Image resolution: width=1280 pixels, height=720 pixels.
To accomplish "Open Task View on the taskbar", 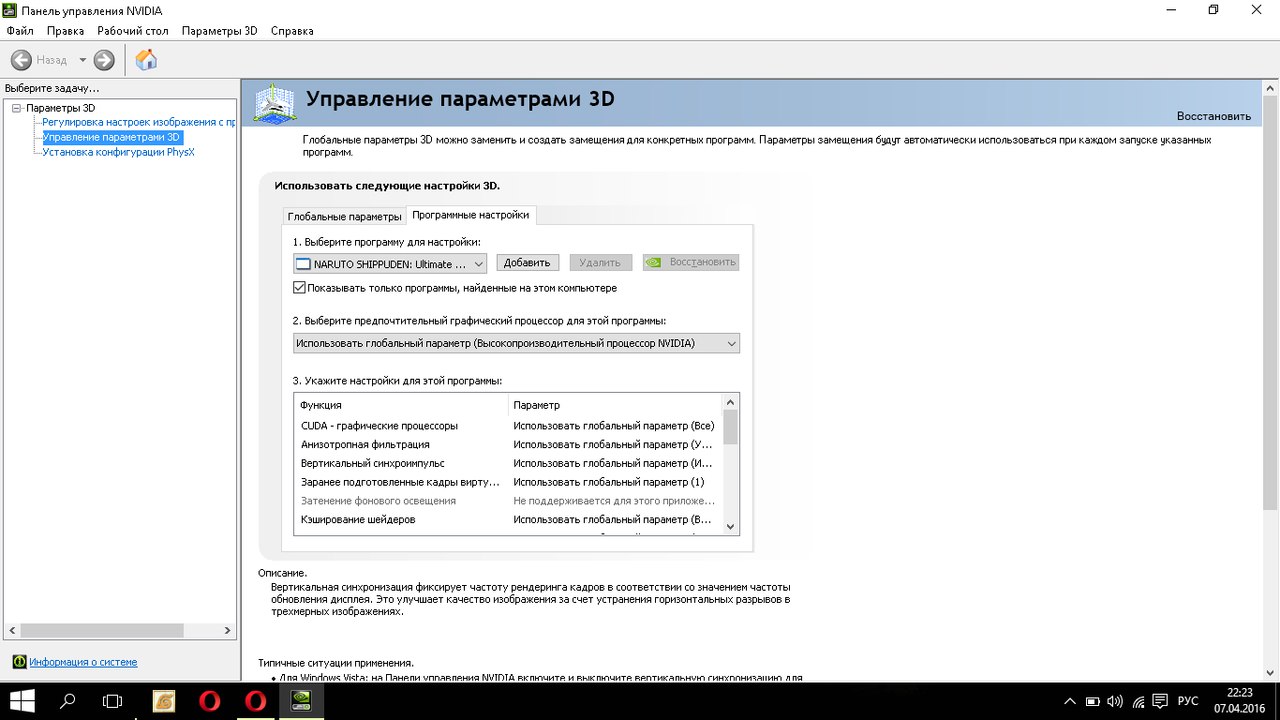I will pyautogui.click(x=113, y=701).
